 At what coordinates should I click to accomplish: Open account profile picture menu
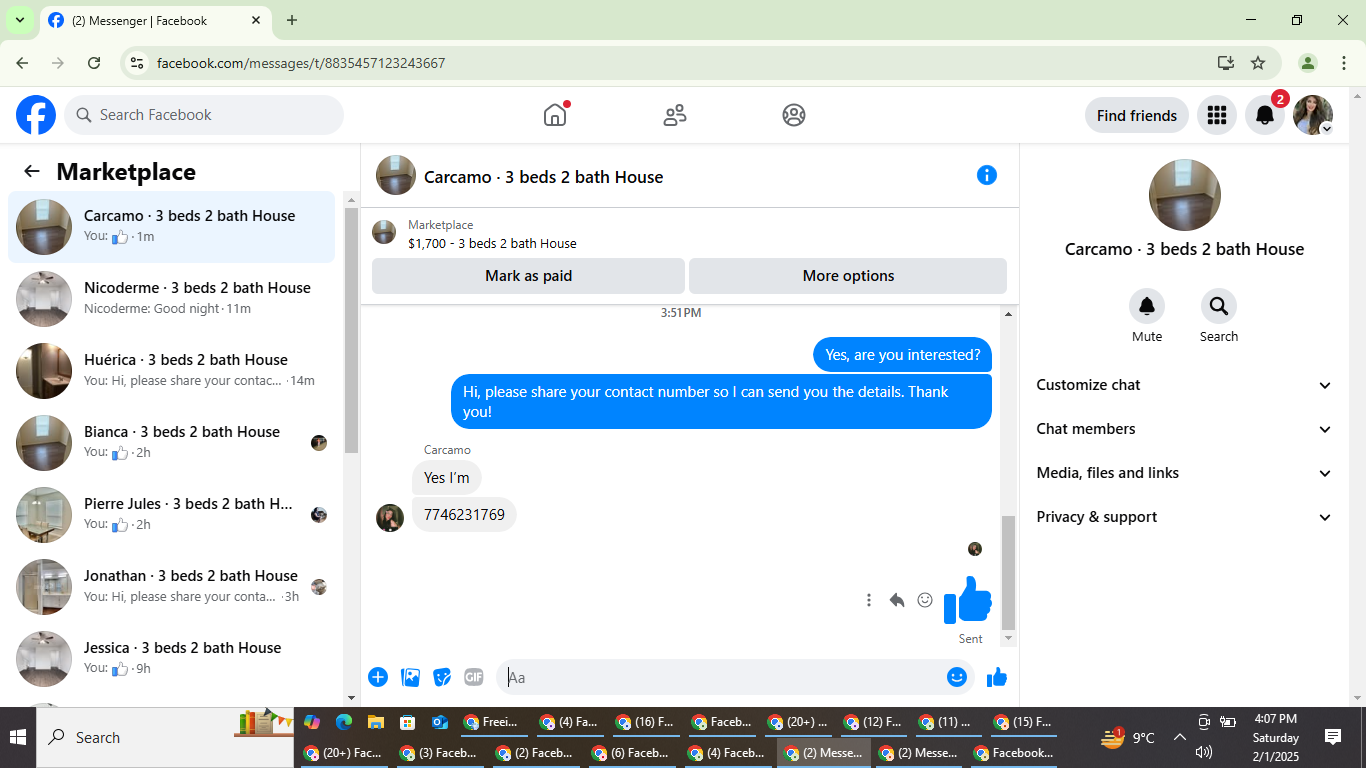point(1313,115)
